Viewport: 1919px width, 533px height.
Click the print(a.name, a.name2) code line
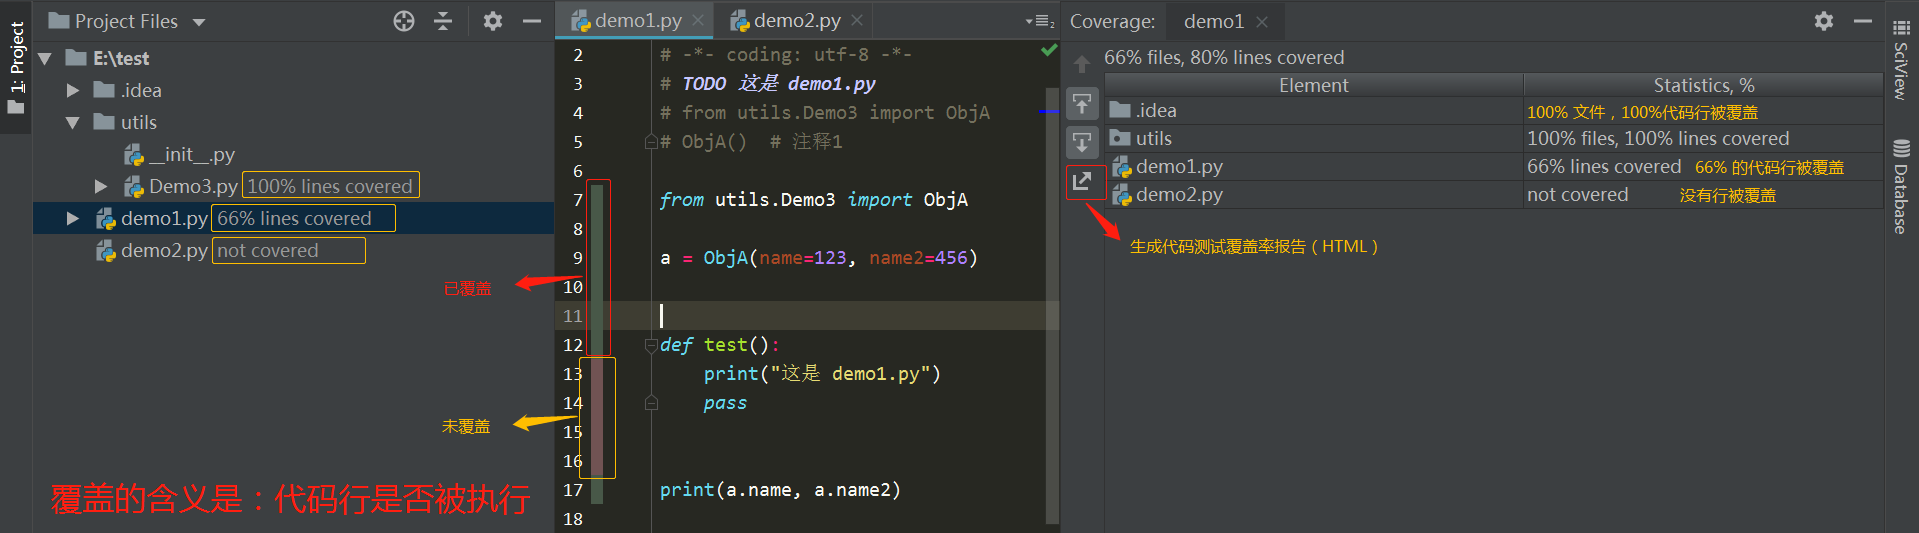pyautogui.click(x=780, y=490)
